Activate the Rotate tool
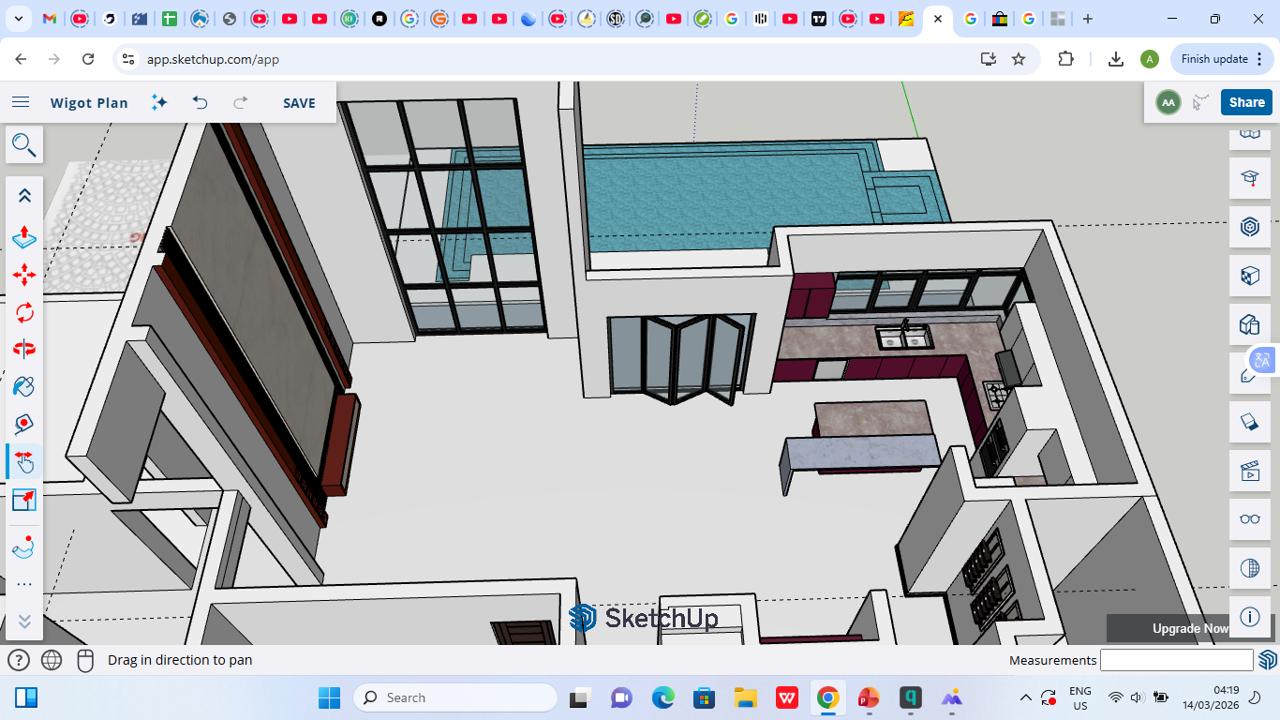Screen dimensions: 1280x720 (24, 313)
